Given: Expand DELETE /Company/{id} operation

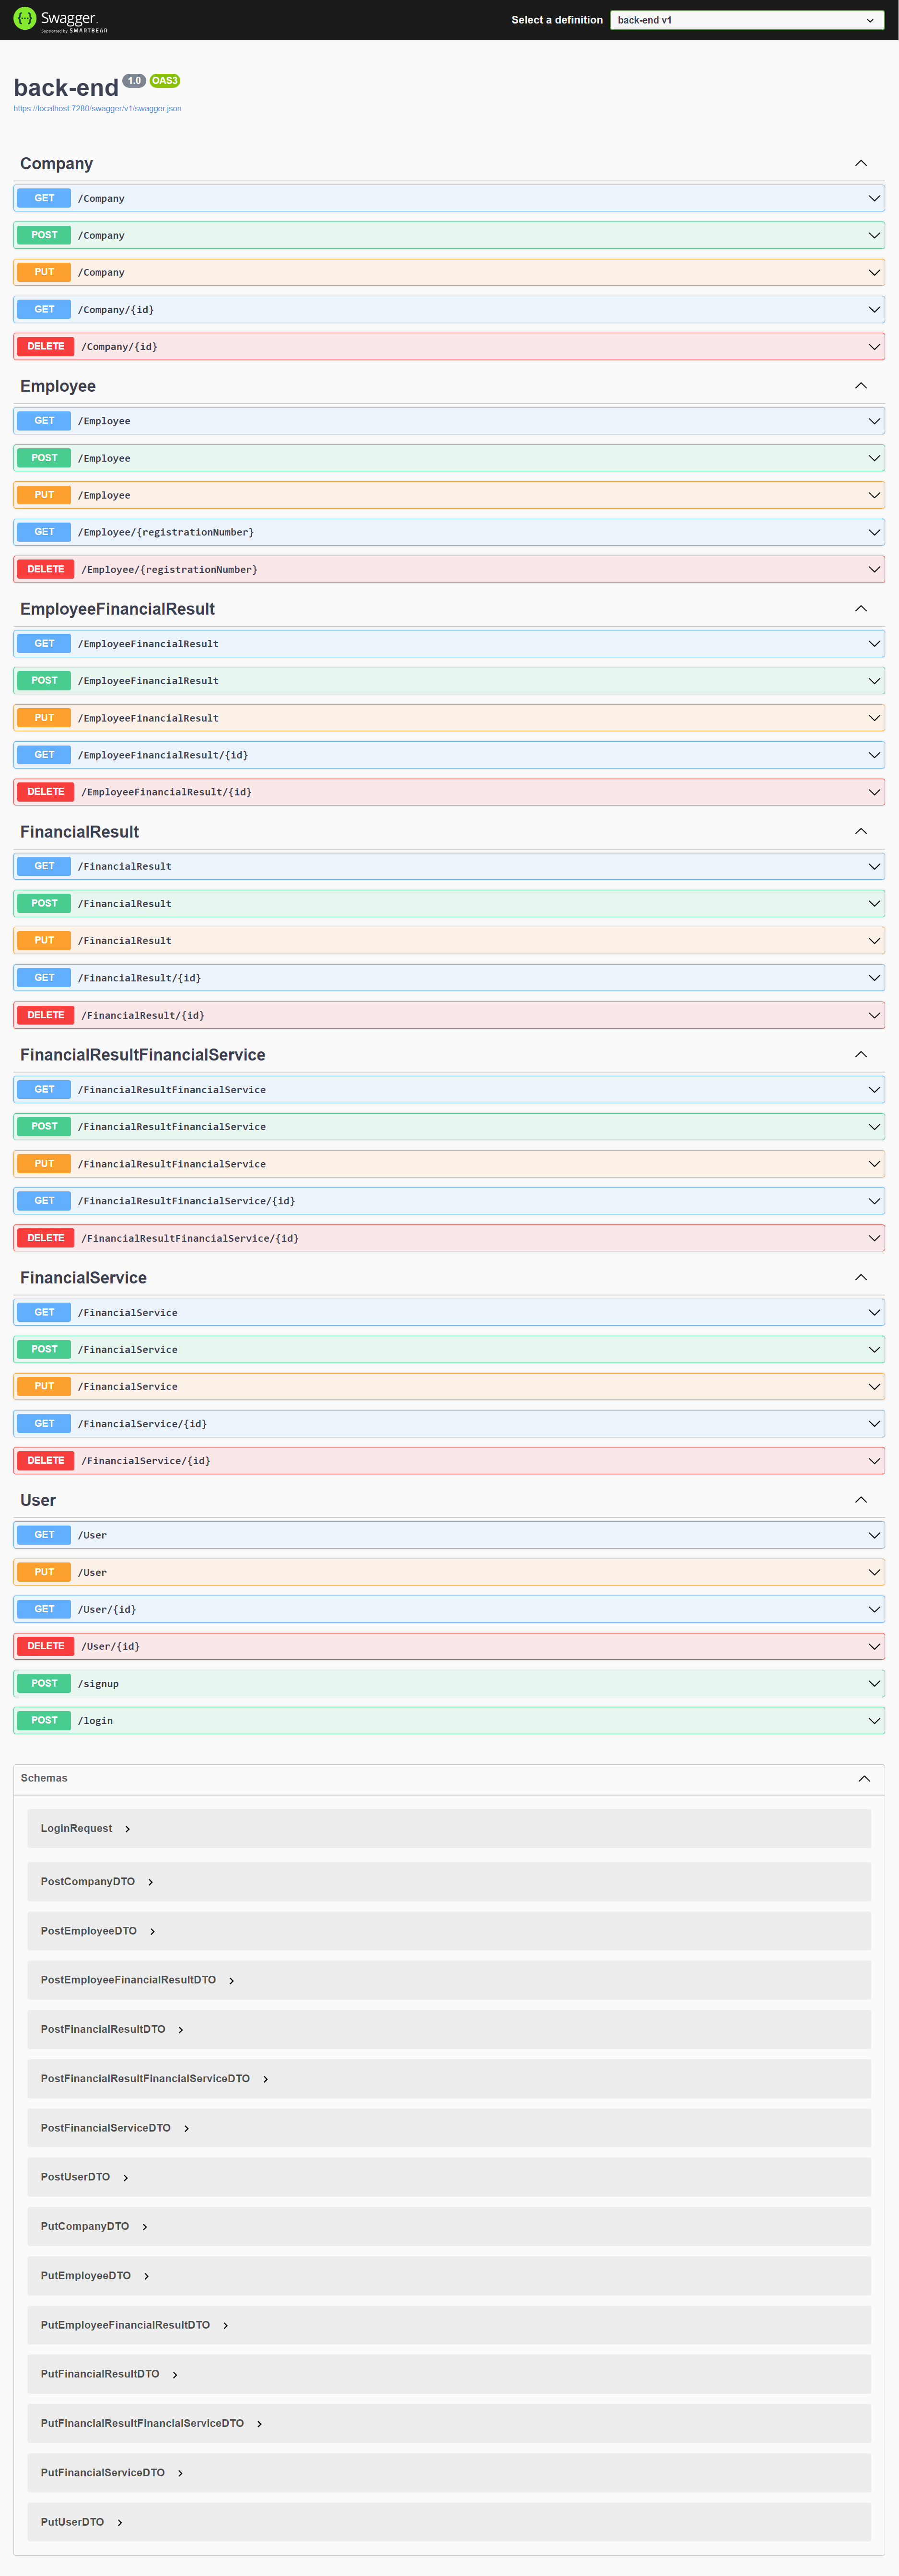Looking at the screenshot, I should [449, 347].
